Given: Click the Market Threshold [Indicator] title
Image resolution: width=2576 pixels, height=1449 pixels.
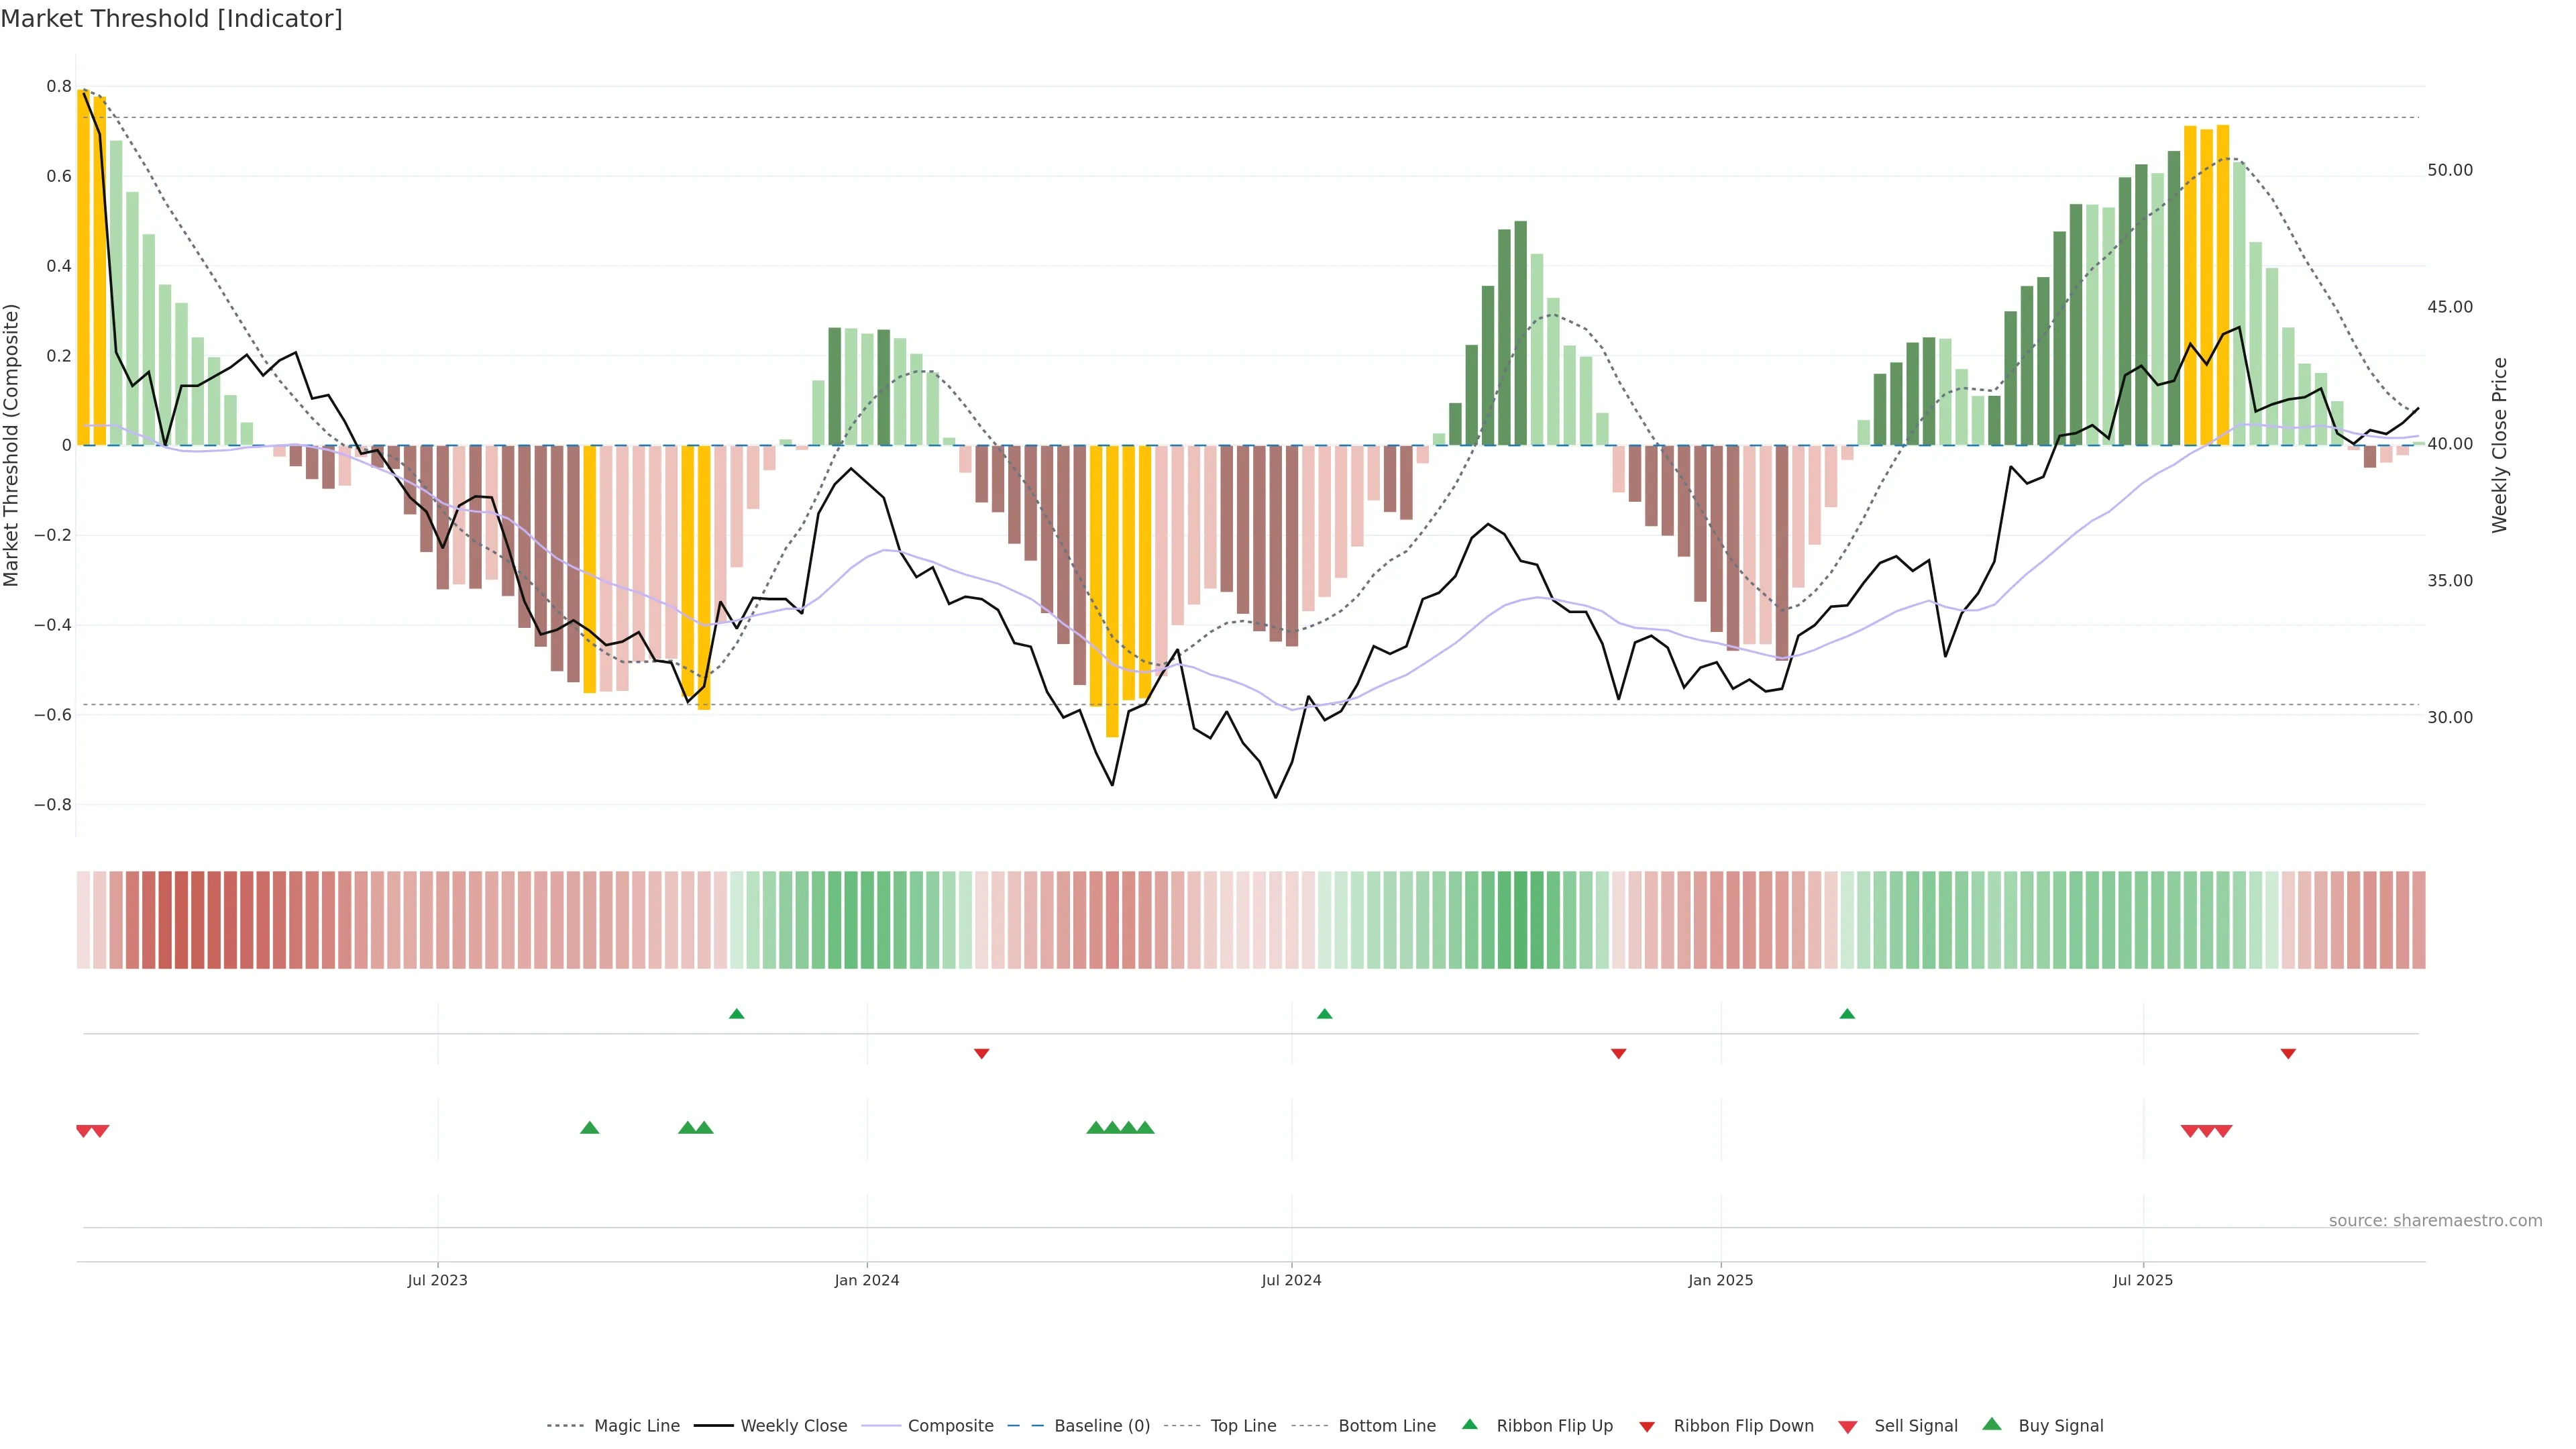Looking at the screenshot, I should click(171, 19).
